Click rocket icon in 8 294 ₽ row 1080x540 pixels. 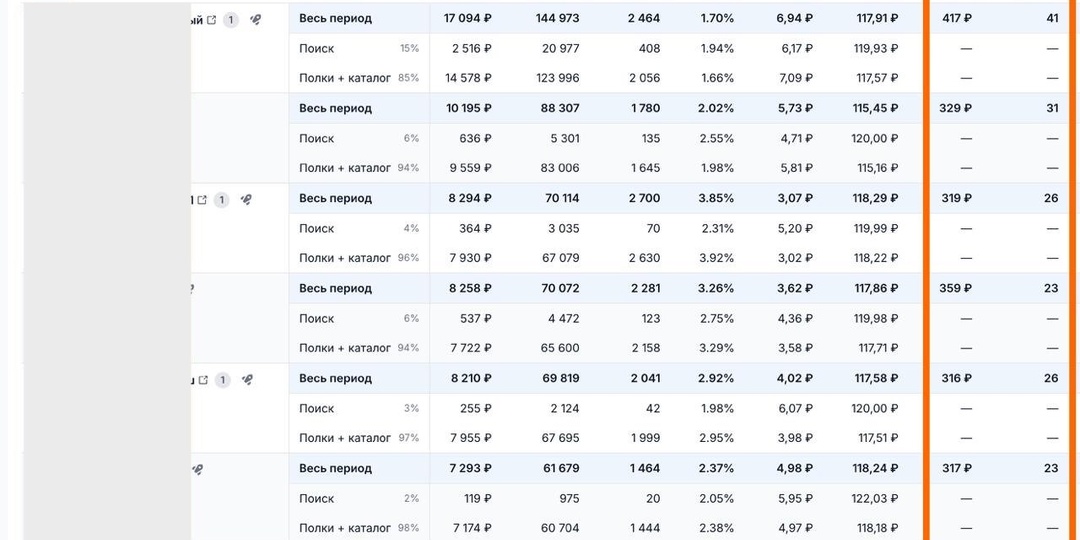click(245, 200)
